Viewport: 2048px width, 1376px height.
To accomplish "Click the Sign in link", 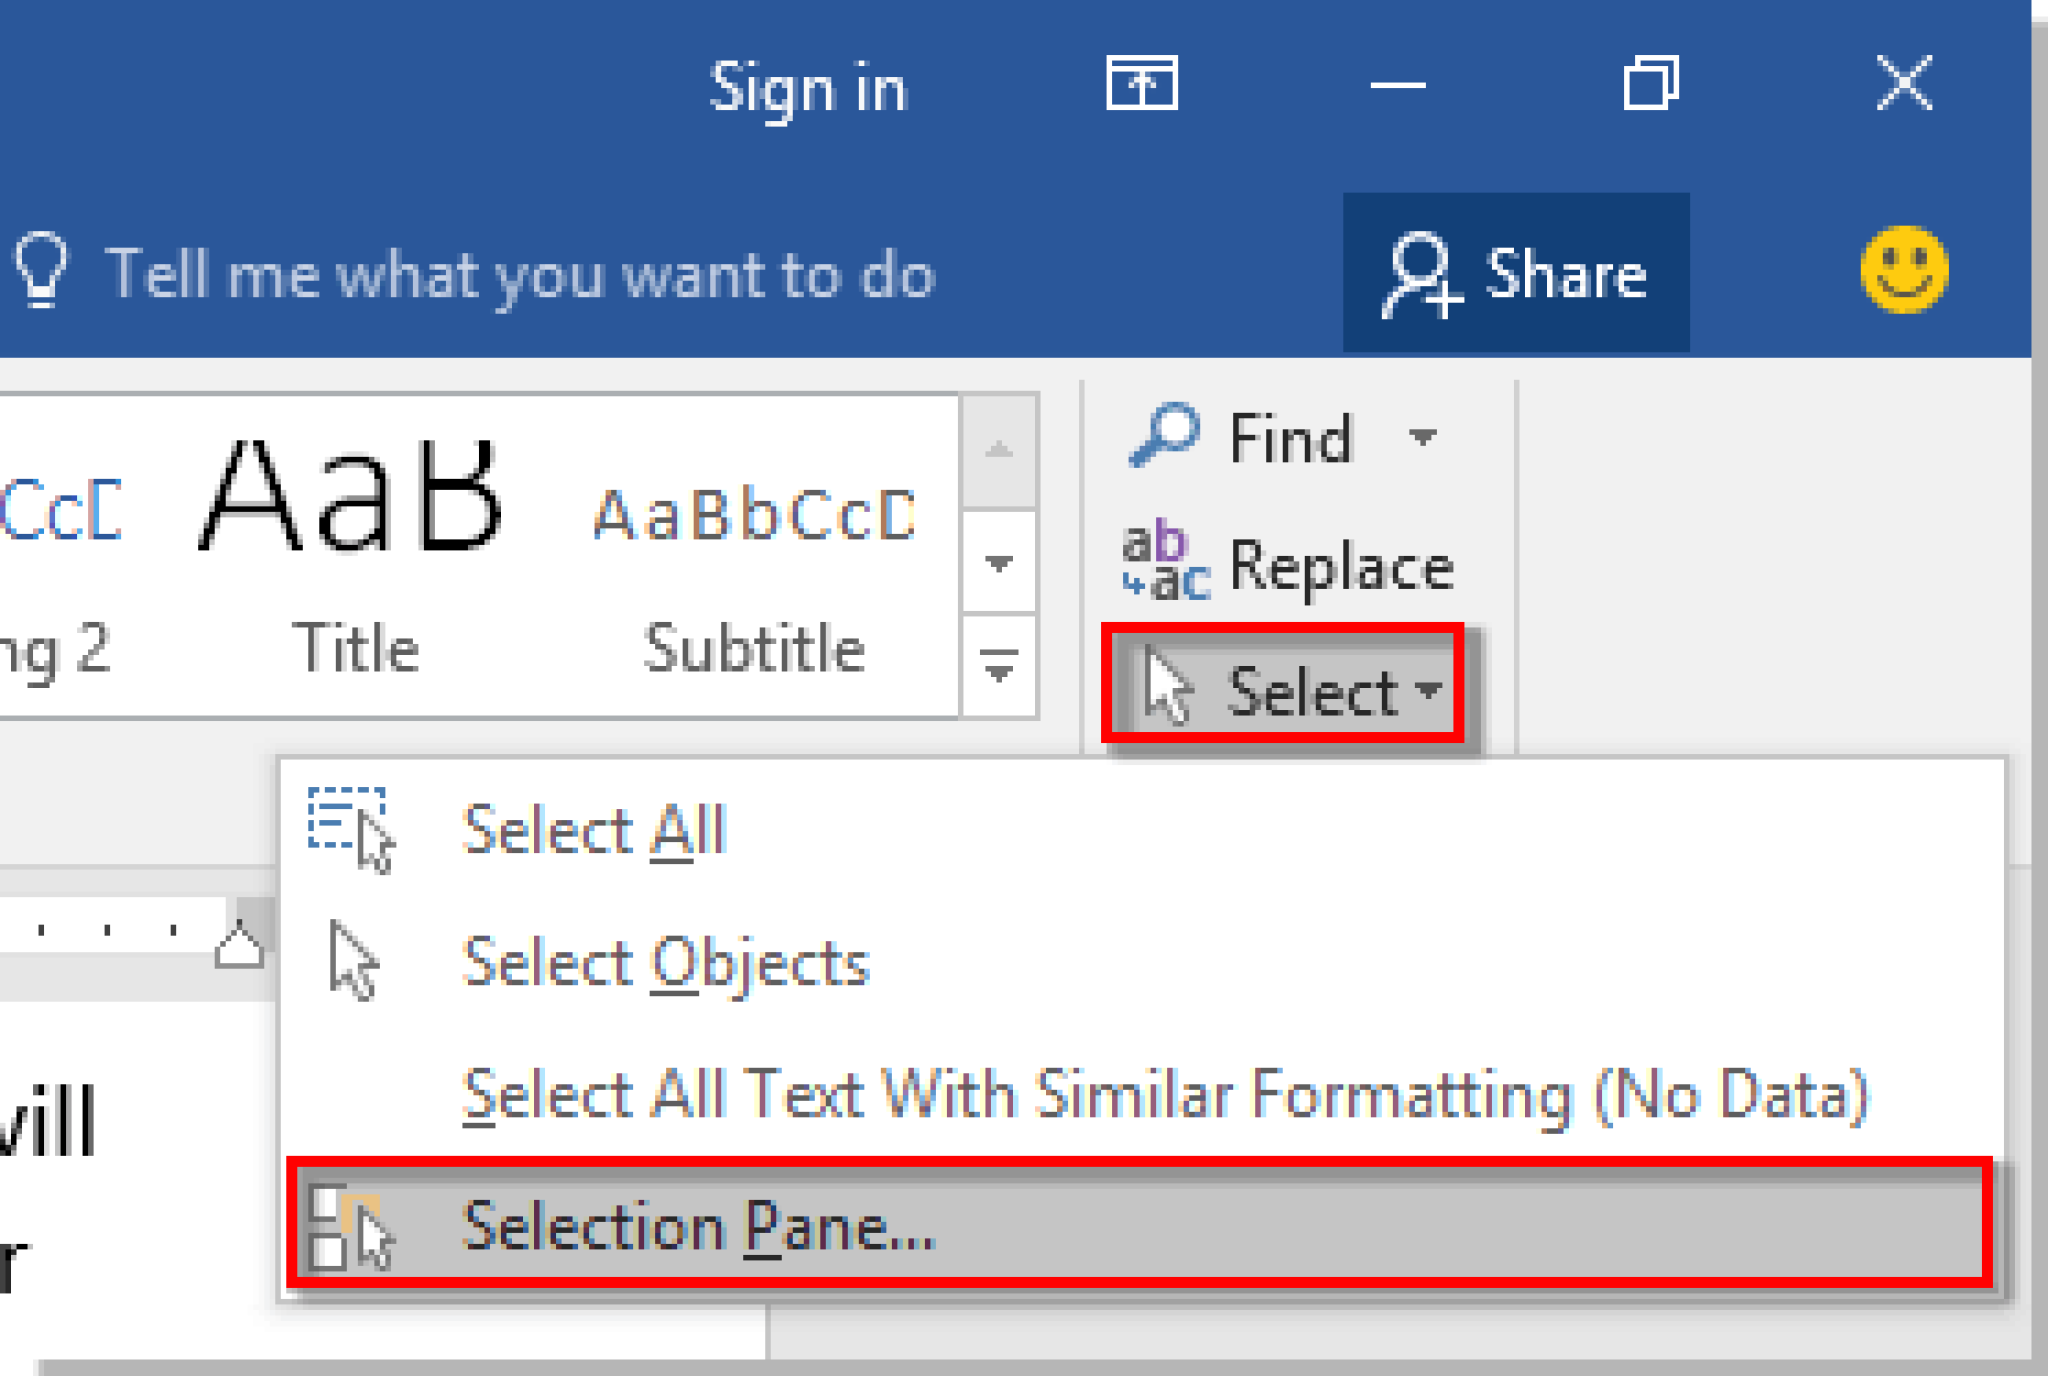I will 806,85.
